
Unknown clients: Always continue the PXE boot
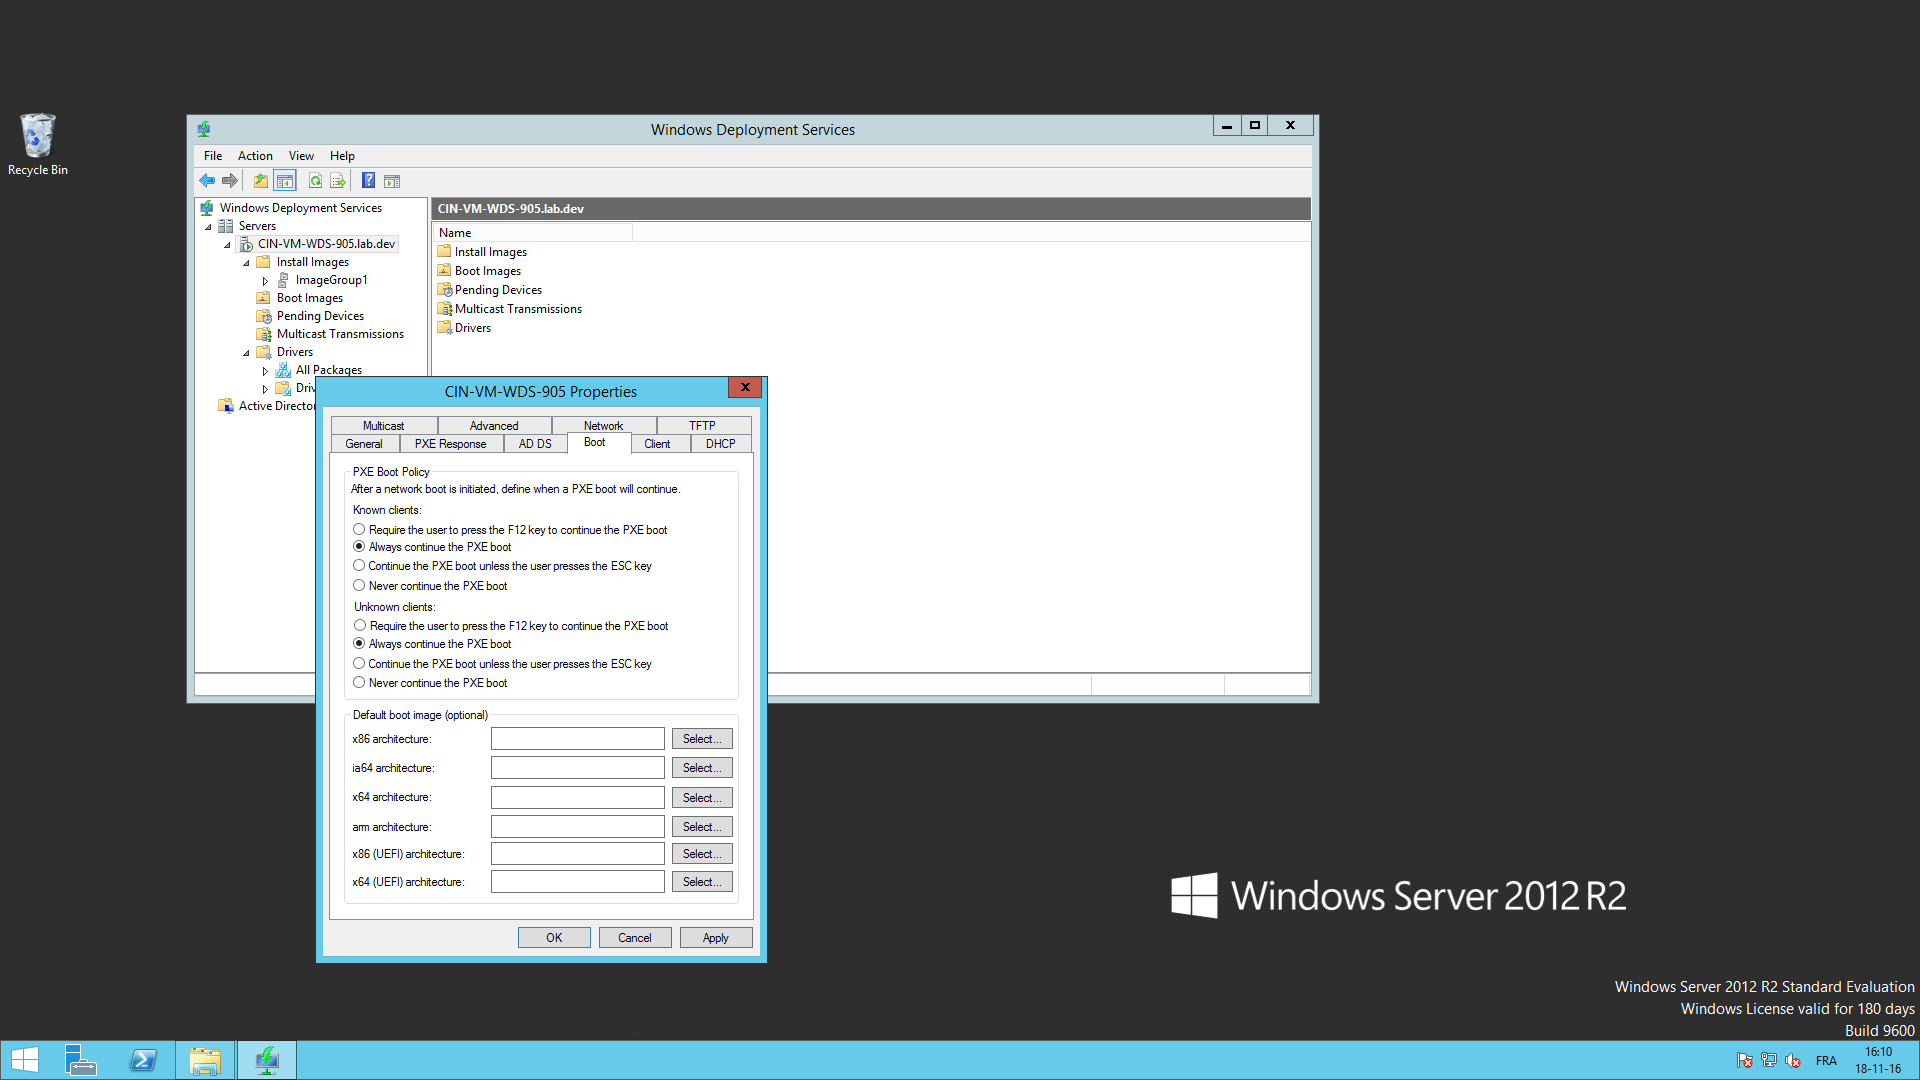[359, 644]
